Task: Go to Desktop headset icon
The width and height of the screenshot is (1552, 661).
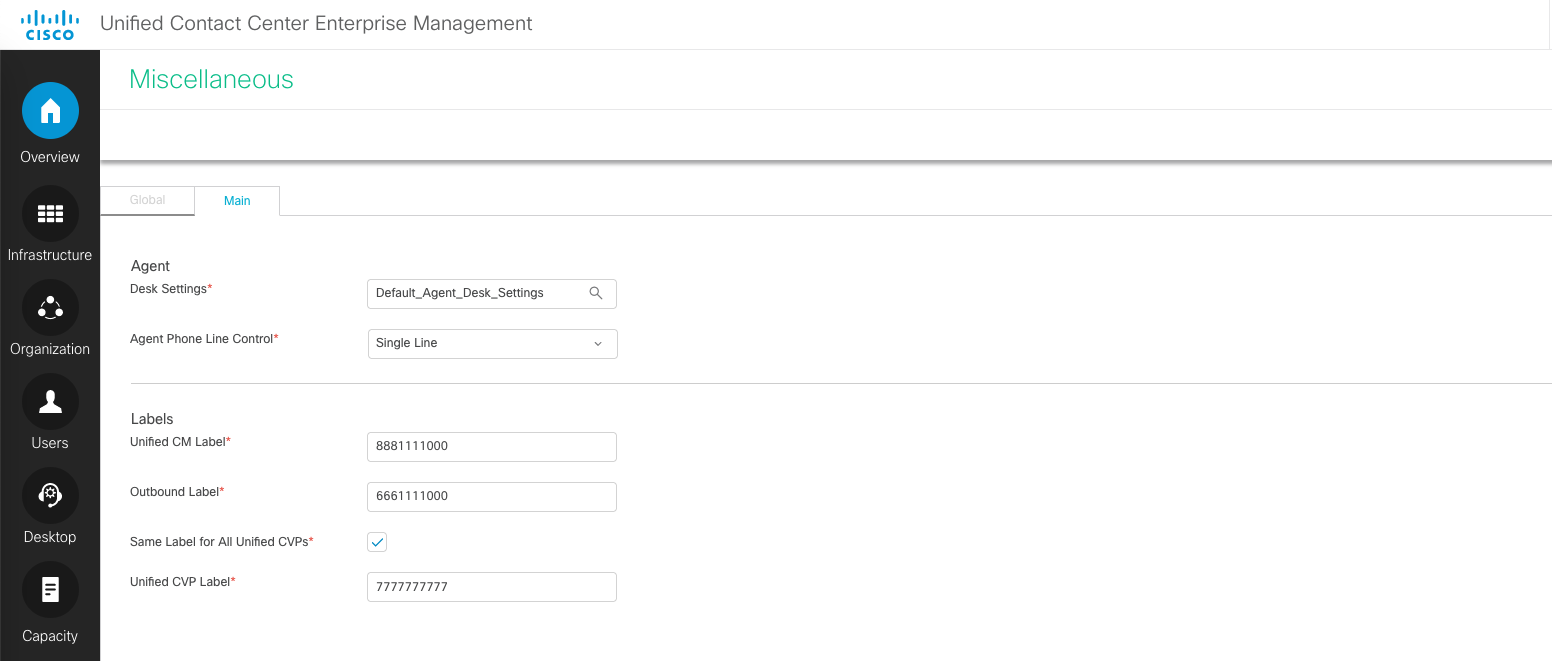Action: point(50,495)
